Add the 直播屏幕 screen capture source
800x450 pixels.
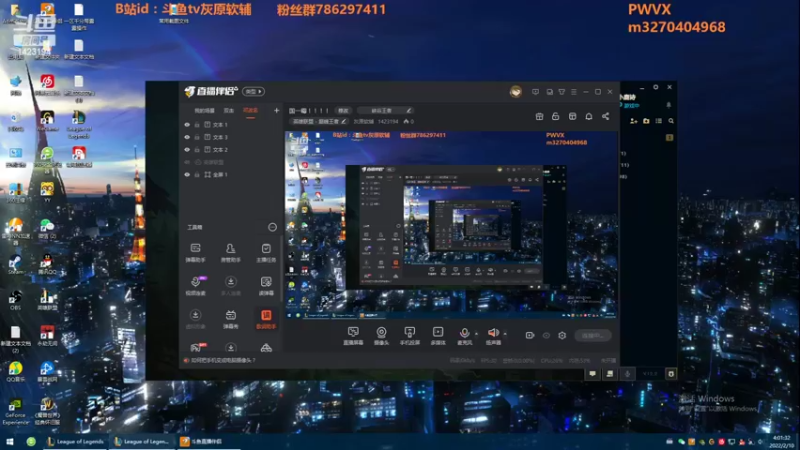pos(353,336)
